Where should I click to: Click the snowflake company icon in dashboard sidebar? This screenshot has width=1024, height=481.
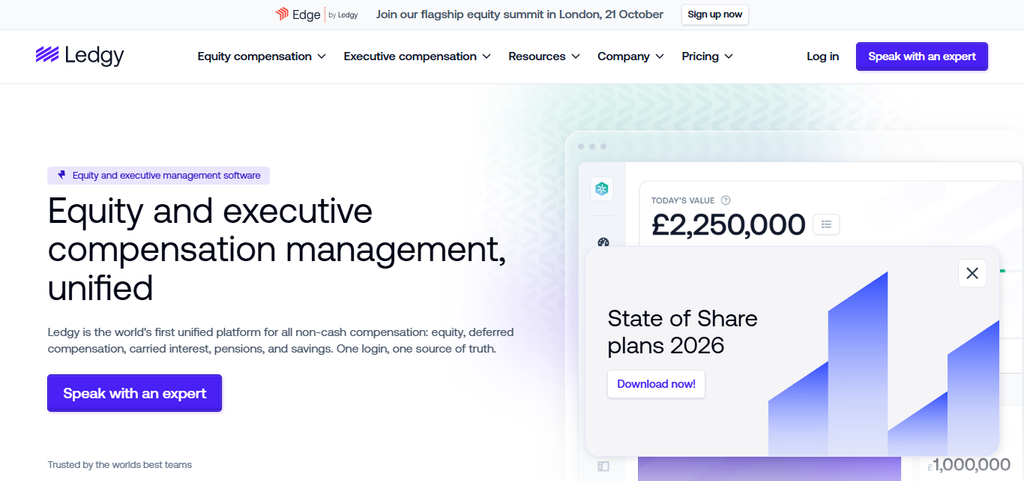pyautogui.click(x=601, y=189)
